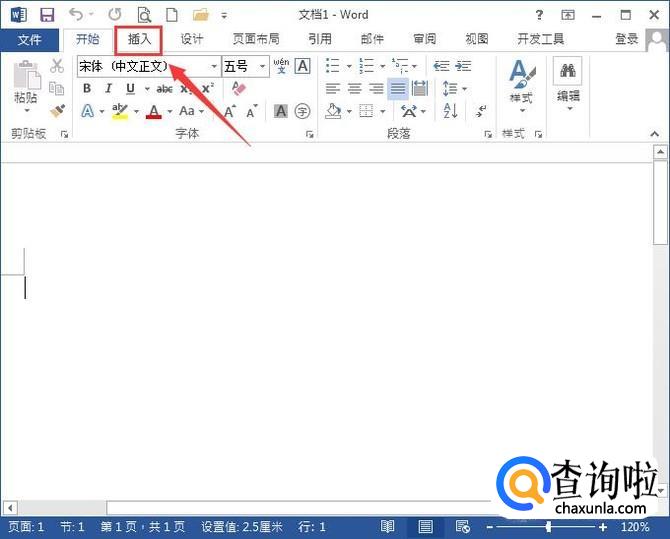Toggle strikethrough abc formatting

pos(165,88)
